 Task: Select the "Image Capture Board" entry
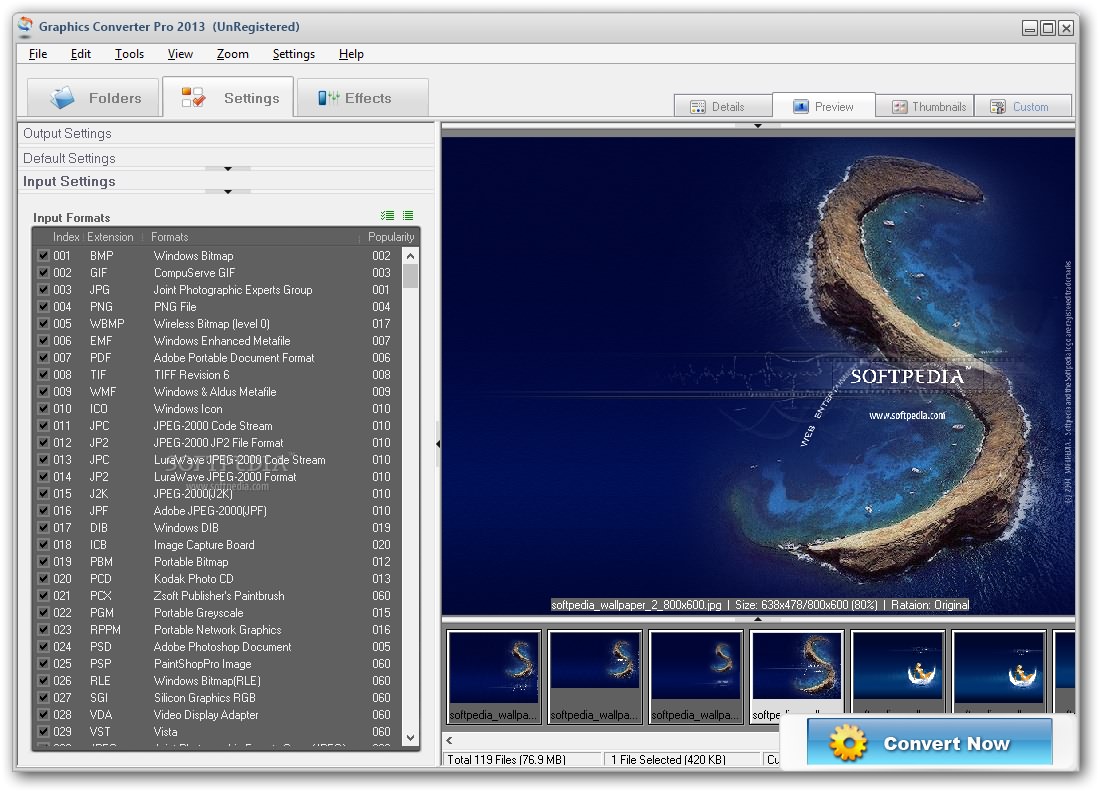click(204, 545)
